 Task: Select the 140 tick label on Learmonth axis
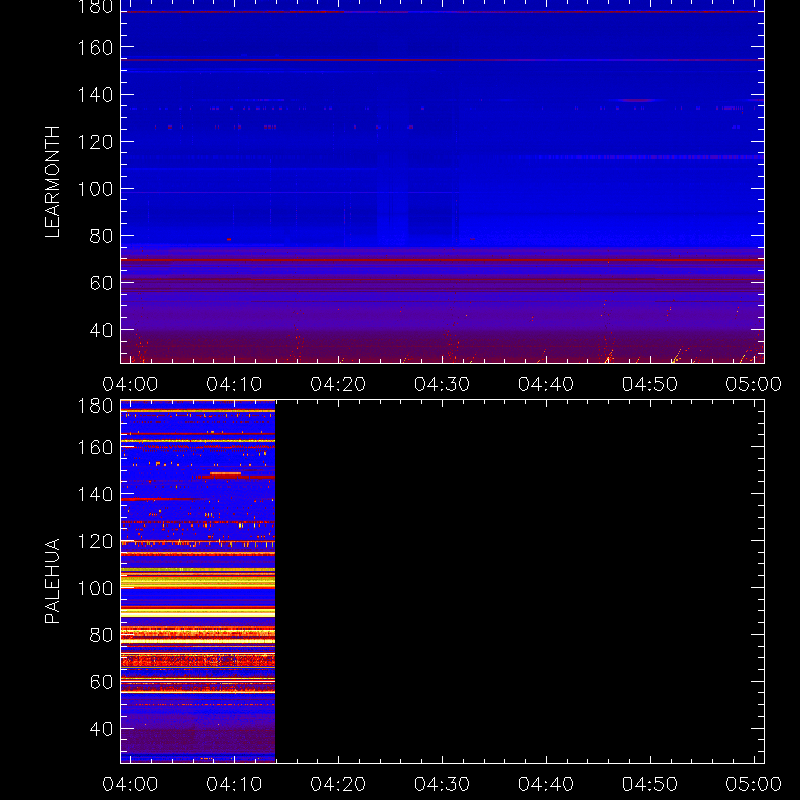click(x=95, y=95)
